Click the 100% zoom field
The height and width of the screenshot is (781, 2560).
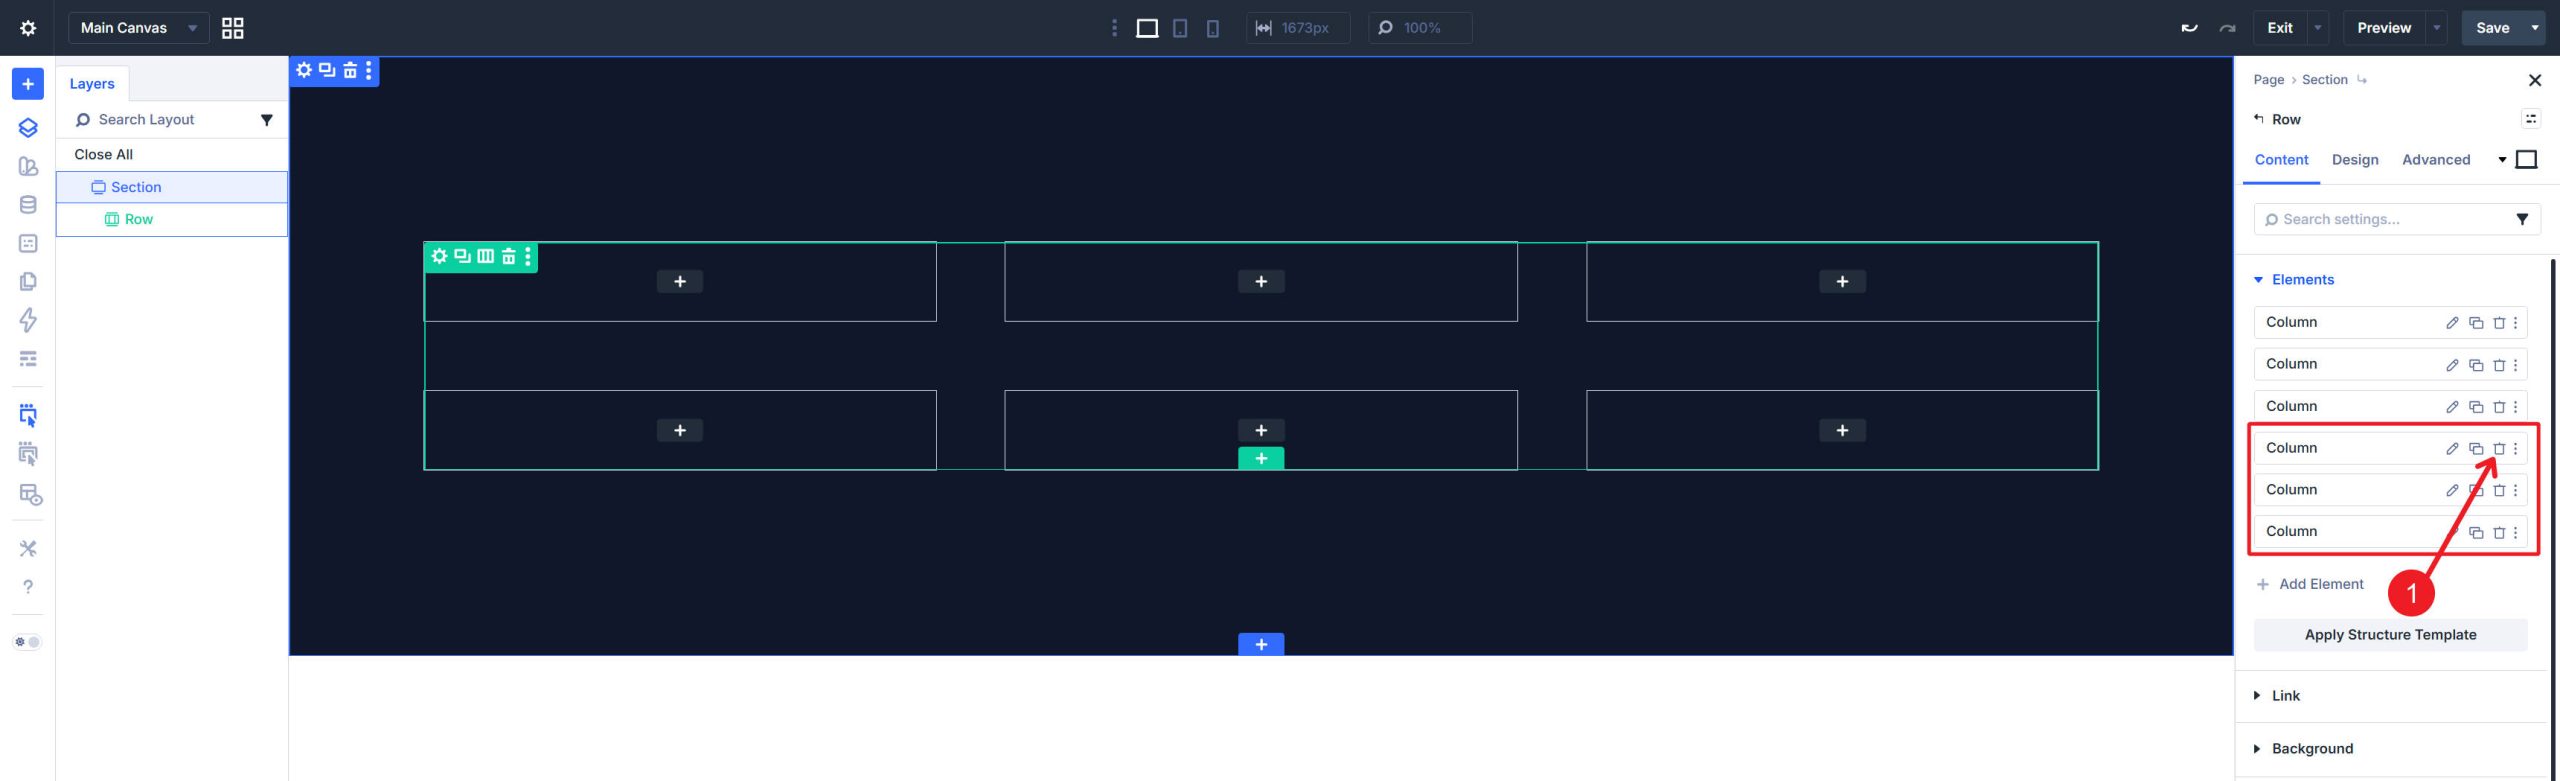click(x=1420, y=28)
